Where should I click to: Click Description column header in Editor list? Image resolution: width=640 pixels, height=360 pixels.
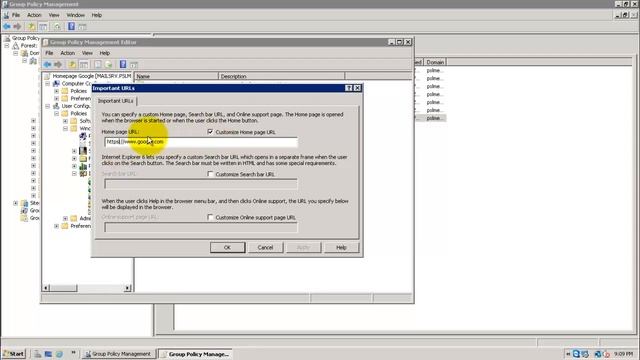pos(282,76)
